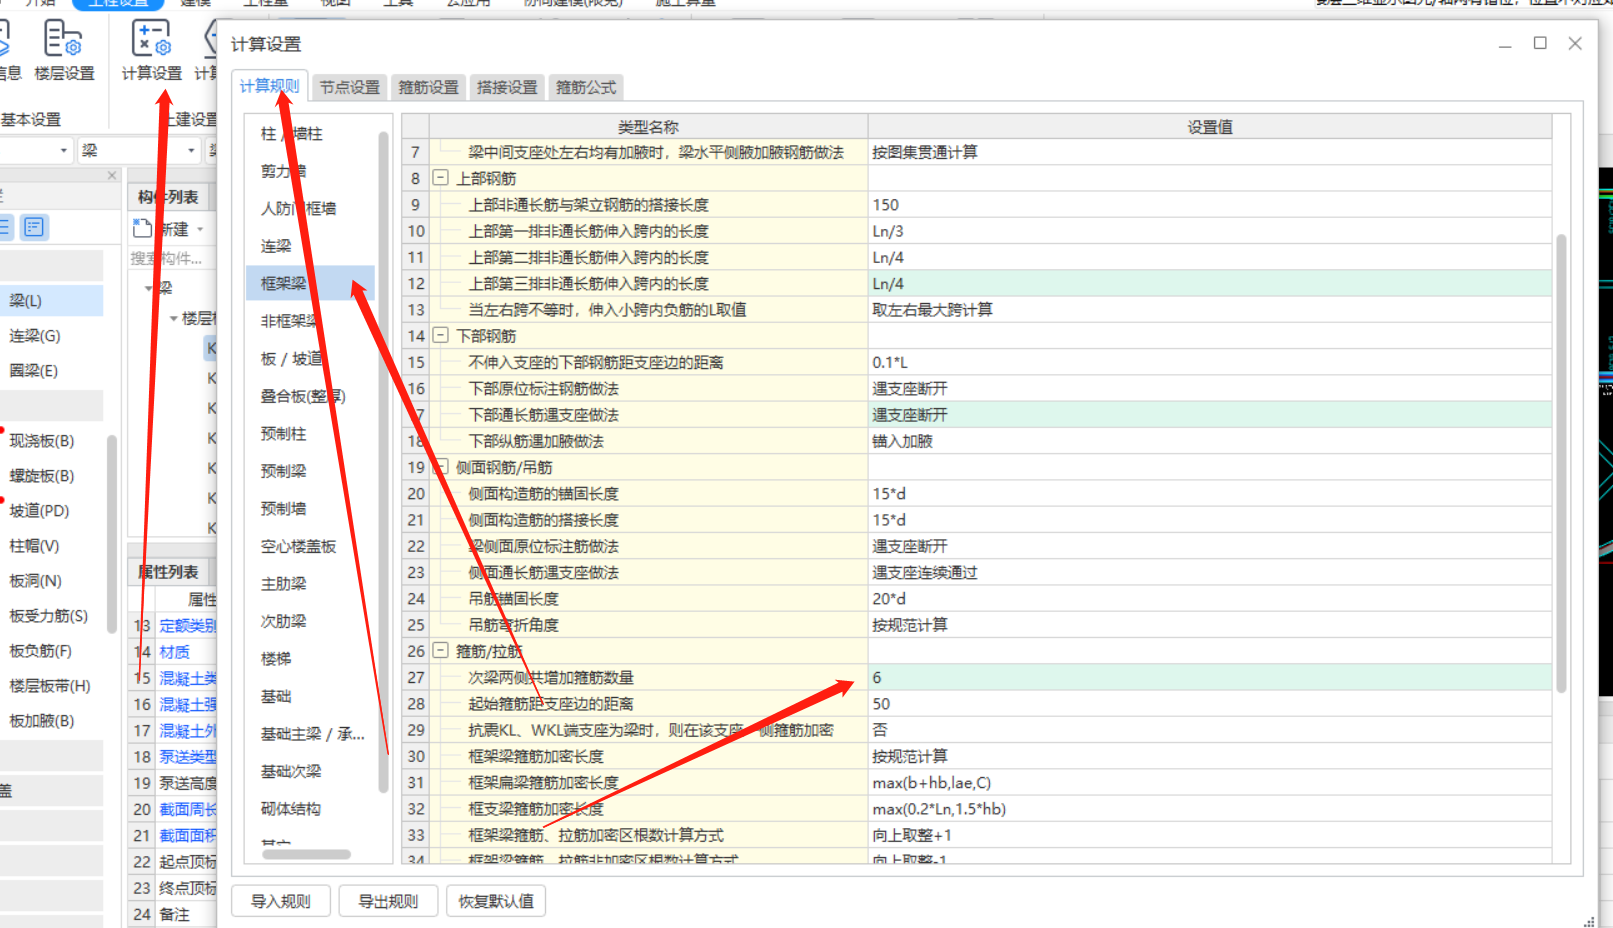Click the 锚入加腋 value cell
1613x928 pixels.
1209,441
